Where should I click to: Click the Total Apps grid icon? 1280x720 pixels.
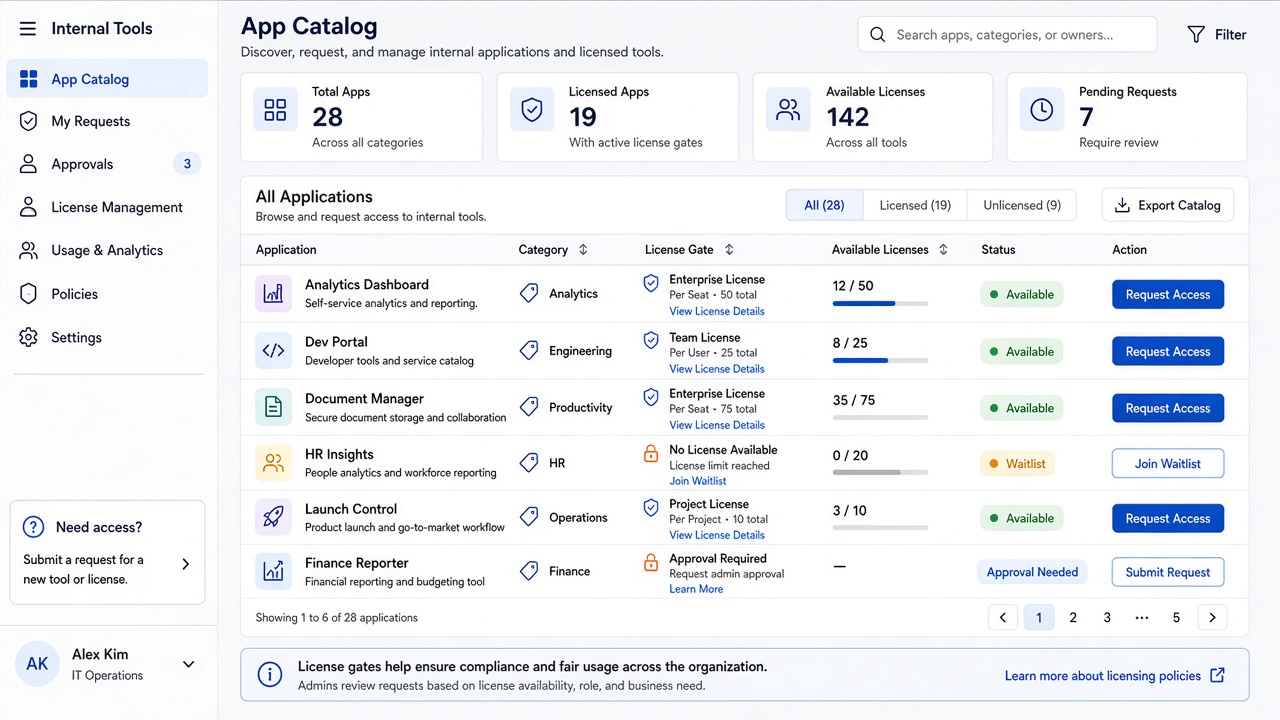coord(275,110)
